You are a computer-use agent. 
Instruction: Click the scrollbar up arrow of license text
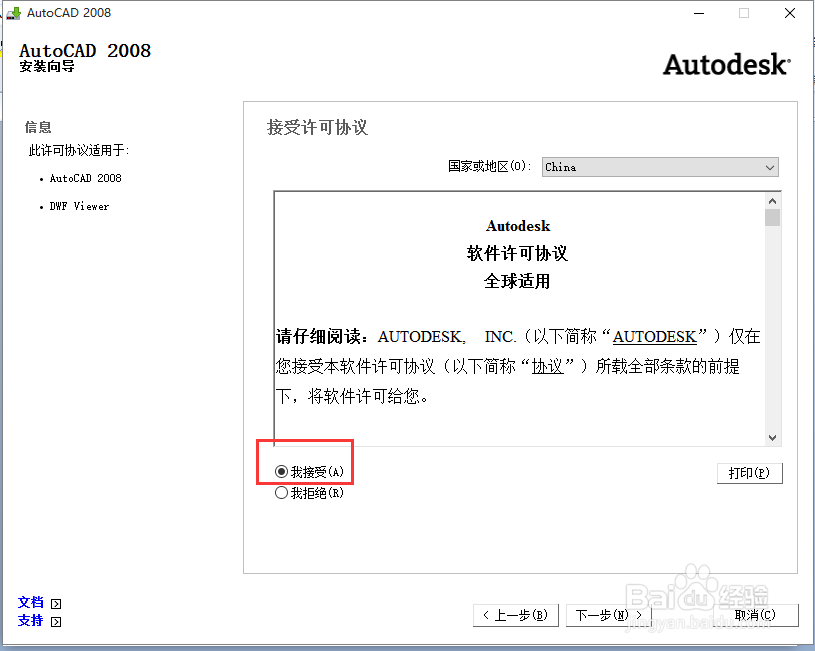point(772,199)
